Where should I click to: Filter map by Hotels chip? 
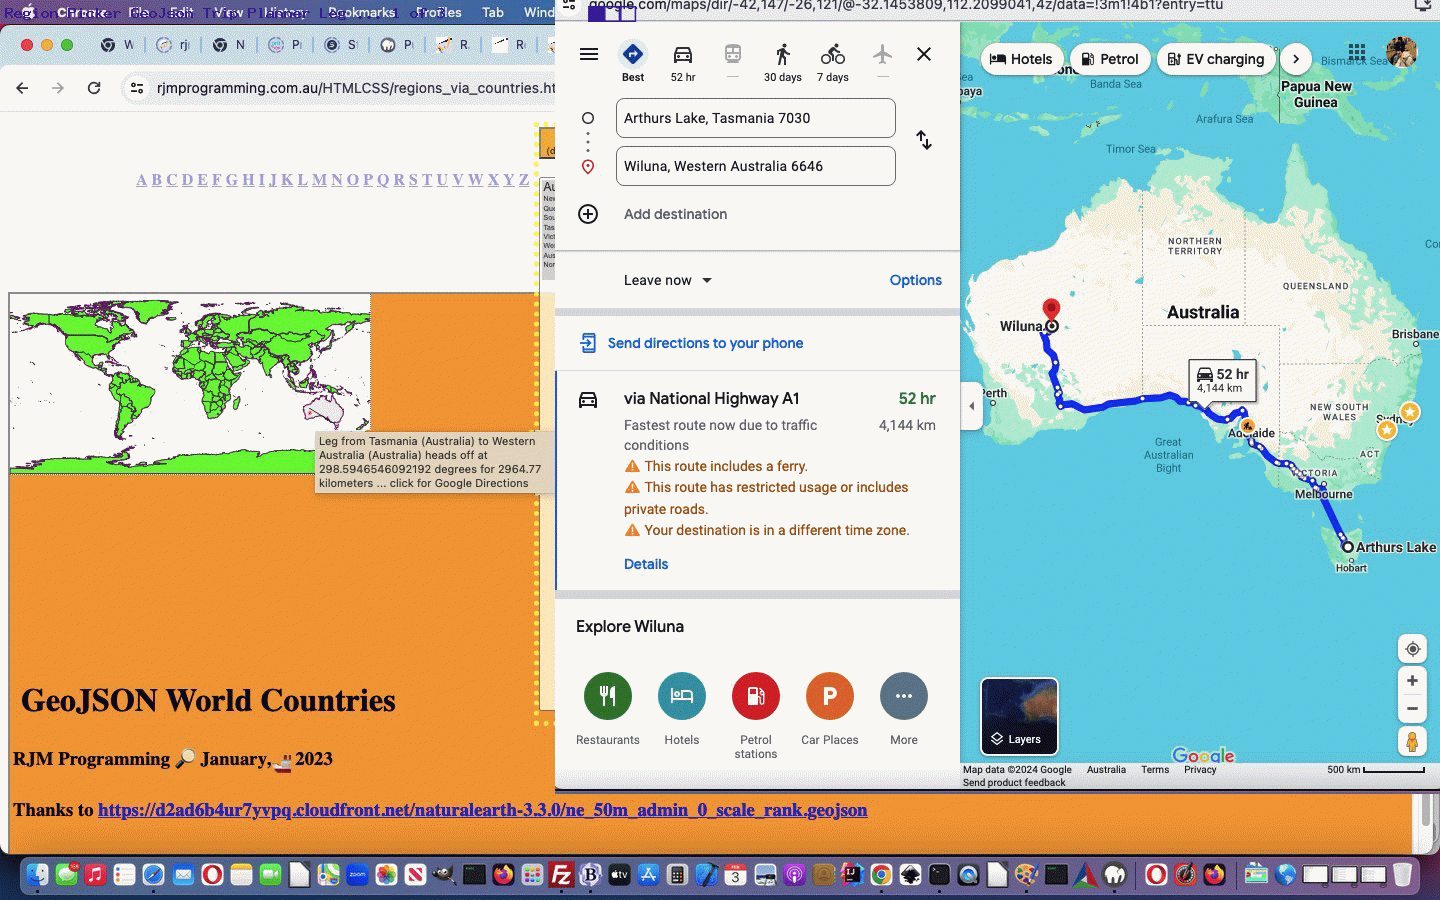point(1021,59)
